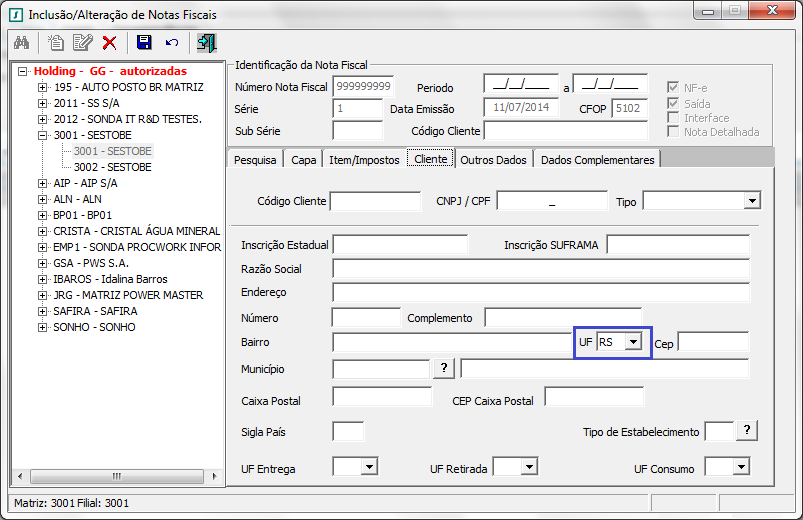Switch to the Item/Impostos tab
Viewport: 803px width, 520px height.
pos(363,160)
